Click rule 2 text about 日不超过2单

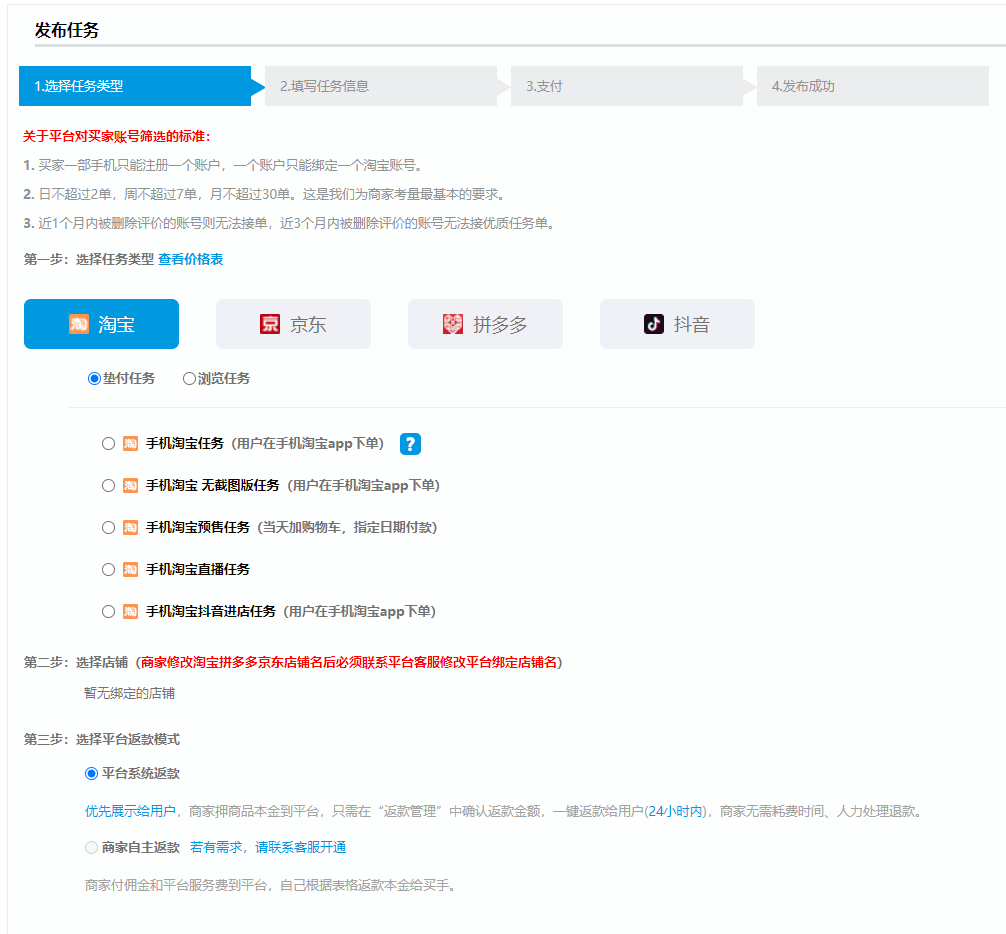[x=266, y=194]
